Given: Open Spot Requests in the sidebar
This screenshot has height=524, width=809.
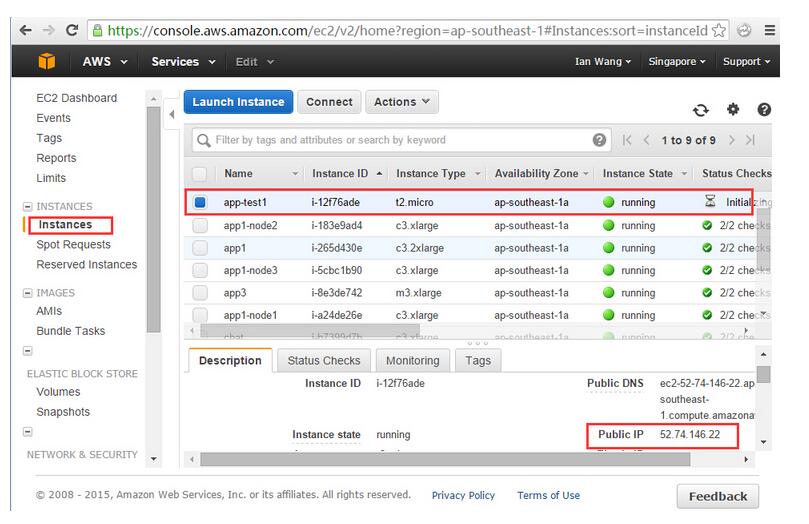Looking at the screenshot, I should tap(73, 244).
